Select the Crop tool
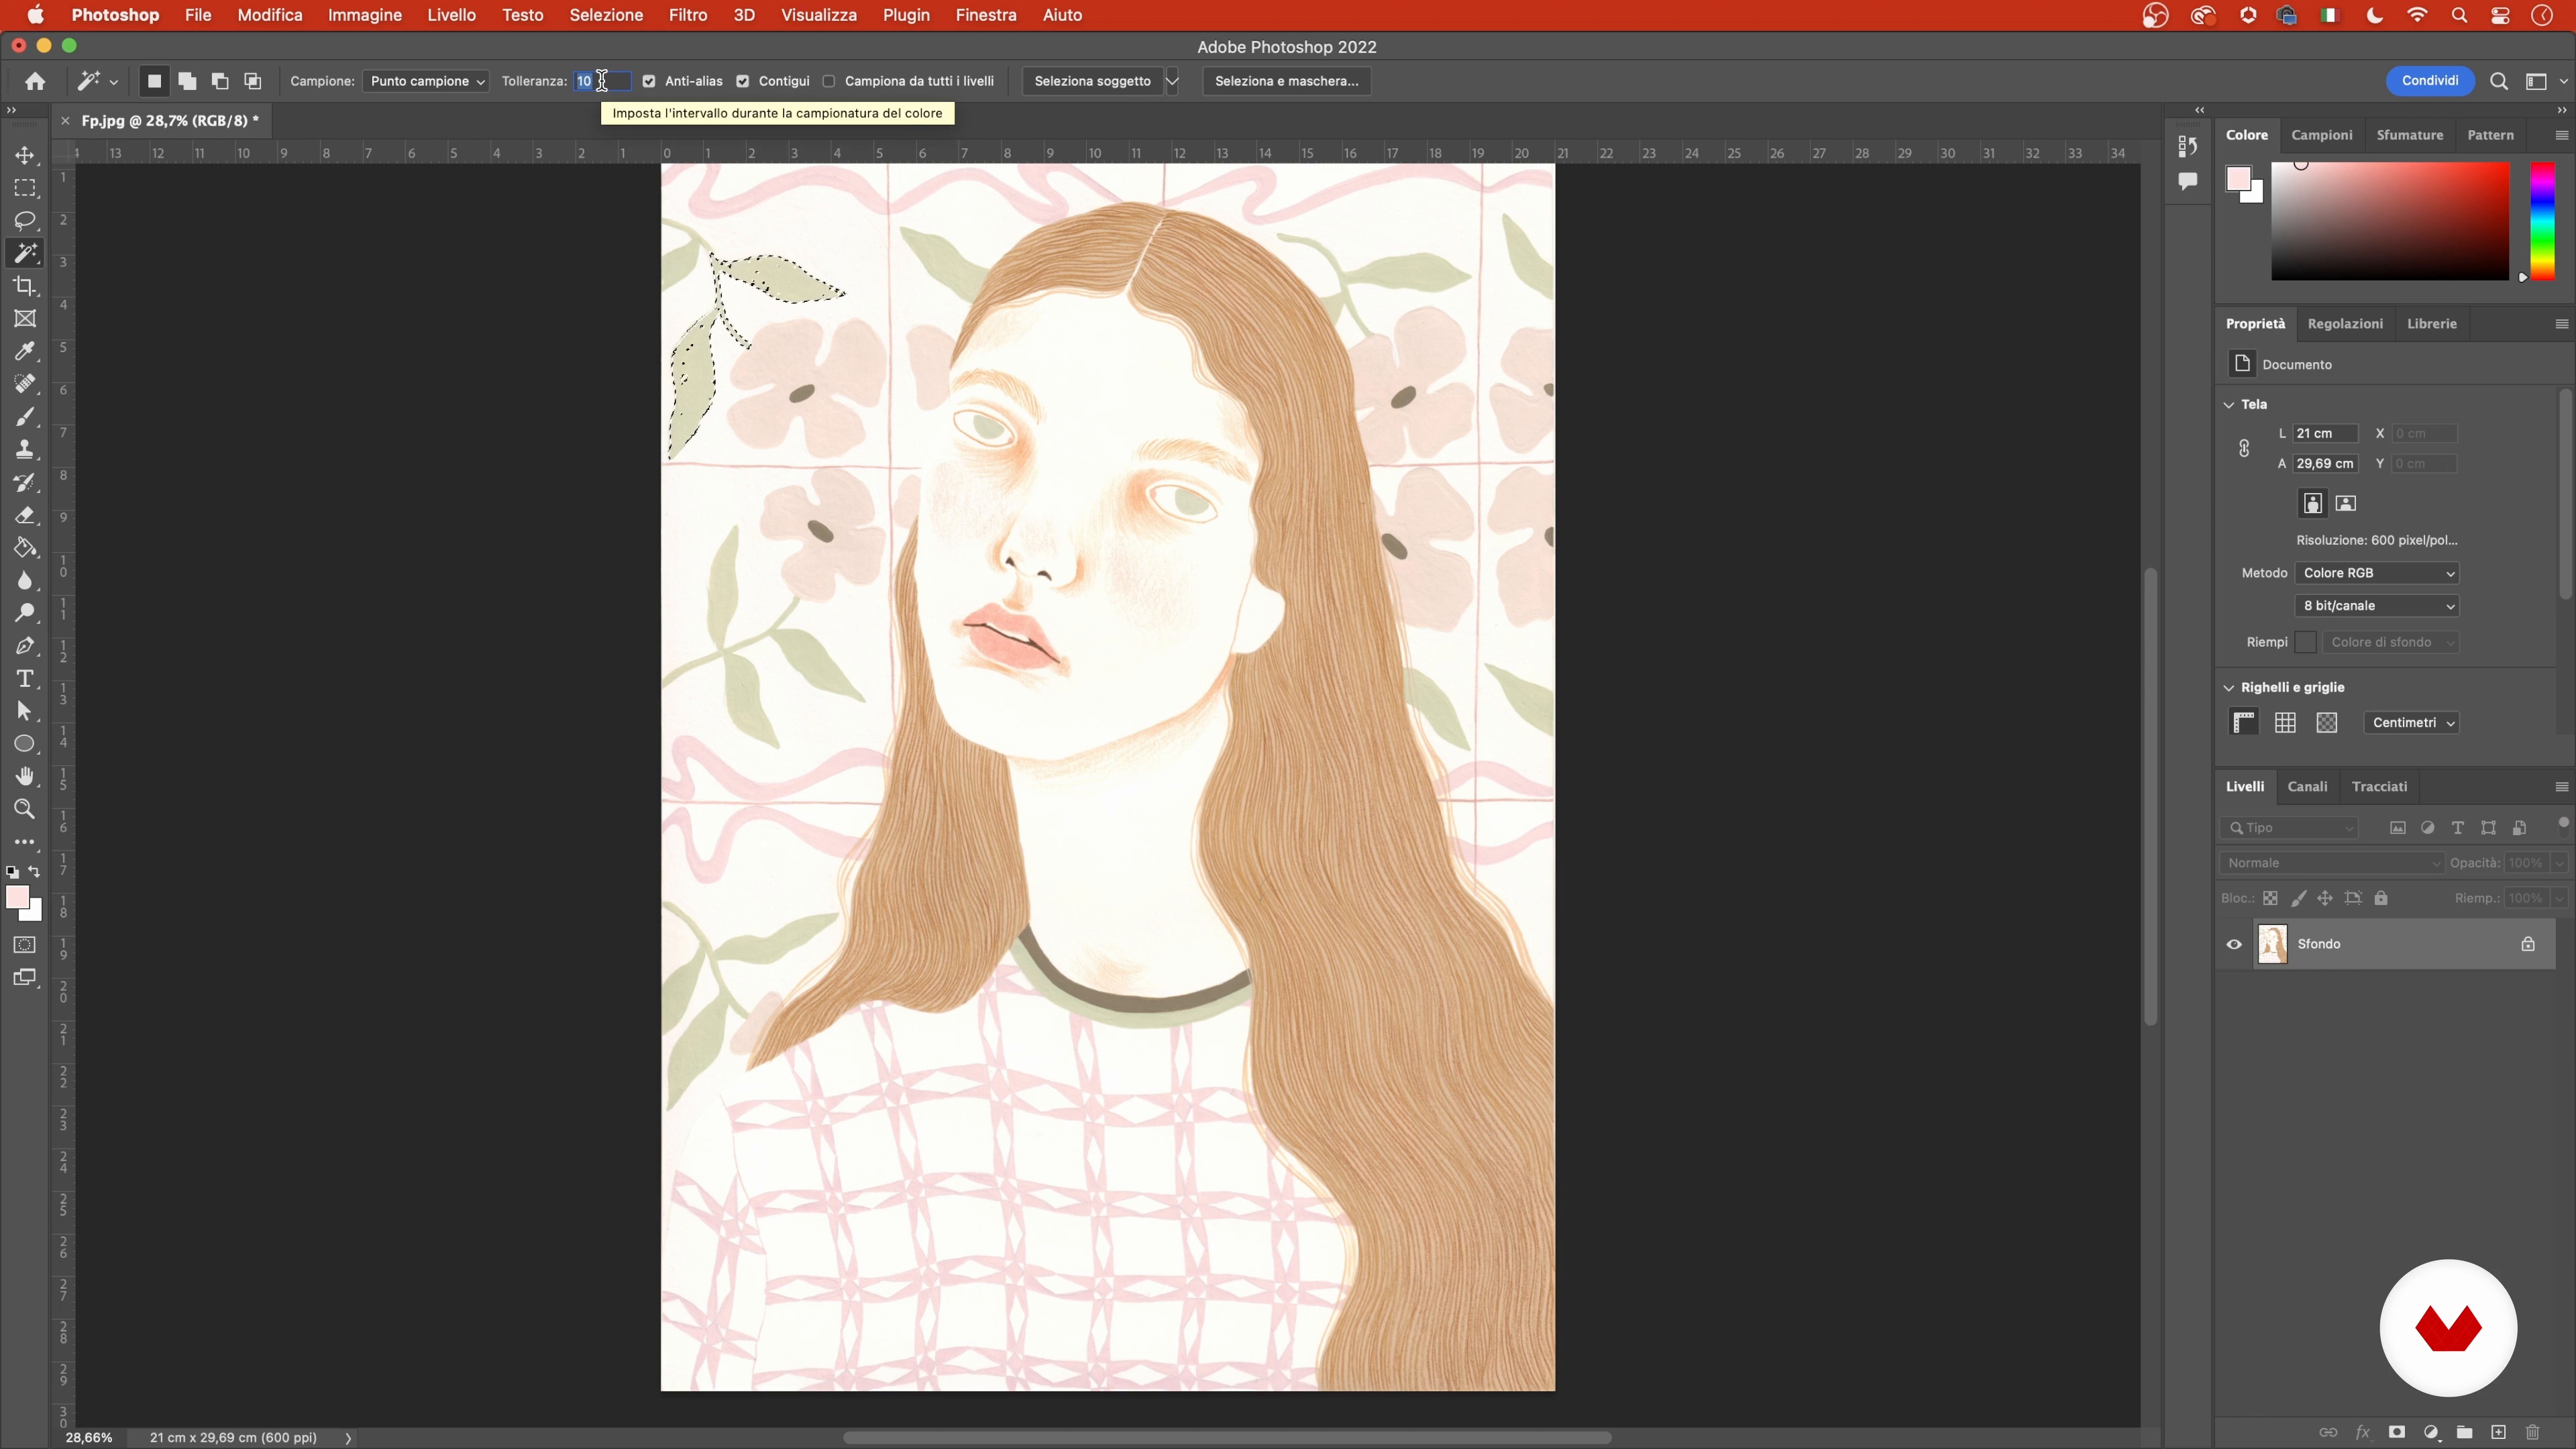This screenshot has width=2576, height=1449. point(25,286)
